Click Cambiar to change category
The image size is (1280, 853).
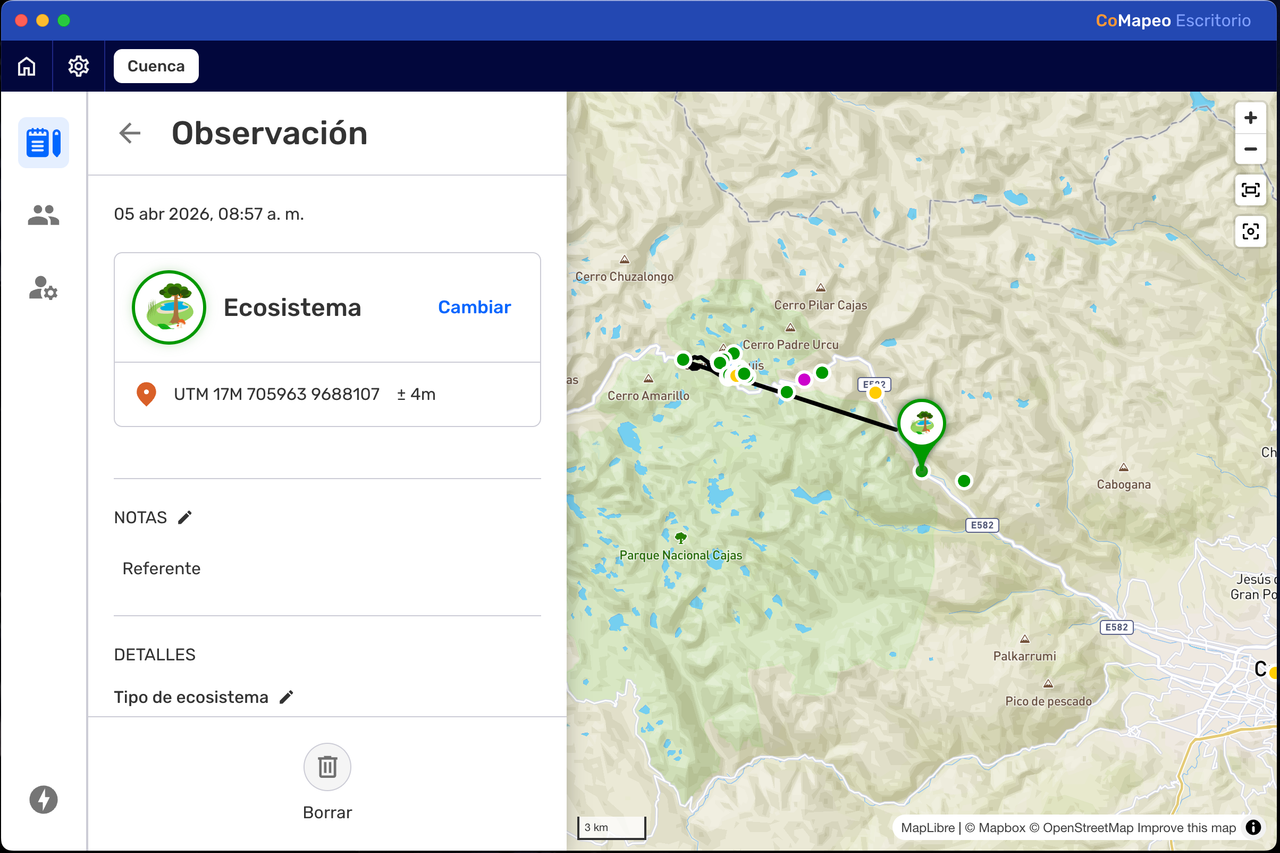pos(474,307)
